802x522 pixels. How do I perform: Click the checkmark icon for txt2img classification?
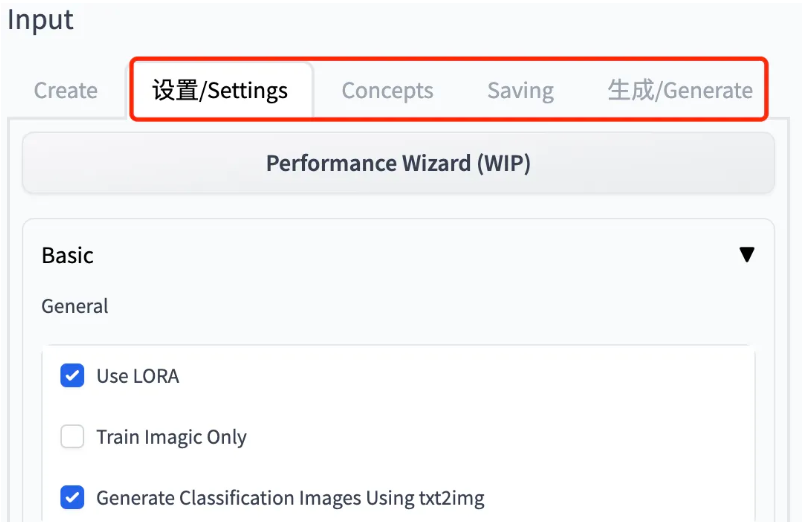pos(72,497)
